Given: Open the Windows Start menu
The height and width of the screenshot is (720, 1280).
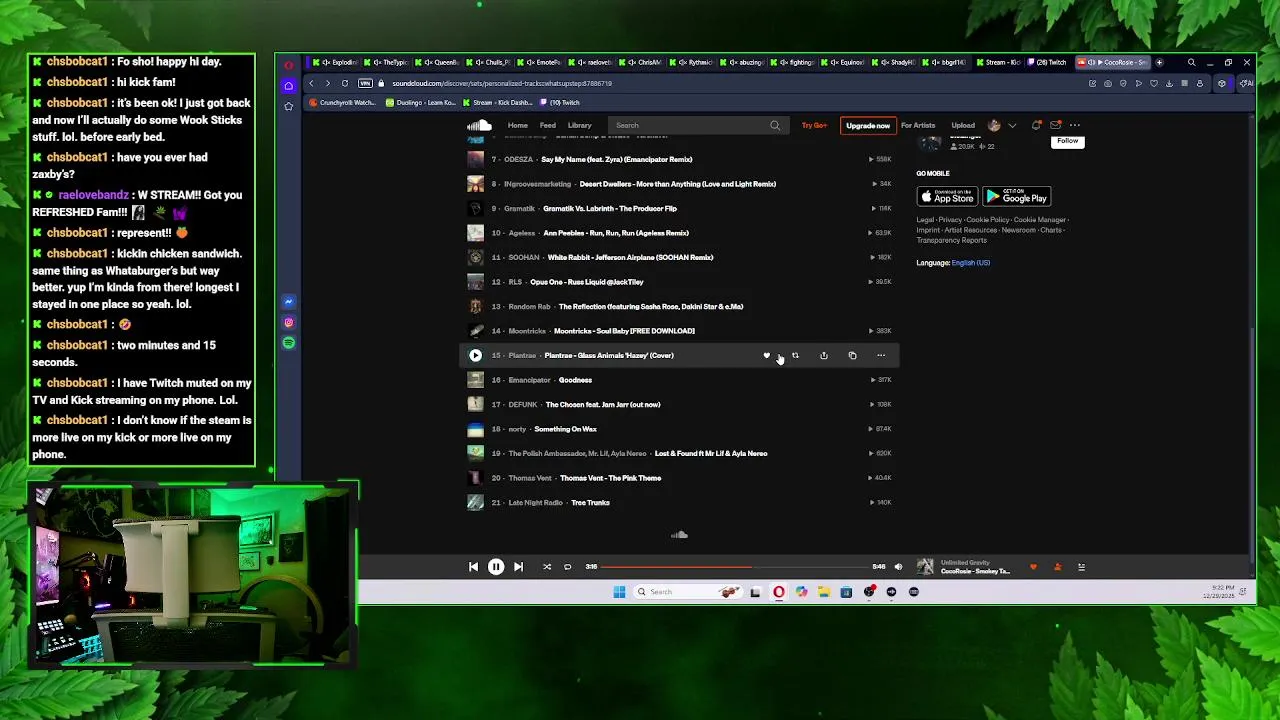Looking at the screenshot, I should pos(619,592).
